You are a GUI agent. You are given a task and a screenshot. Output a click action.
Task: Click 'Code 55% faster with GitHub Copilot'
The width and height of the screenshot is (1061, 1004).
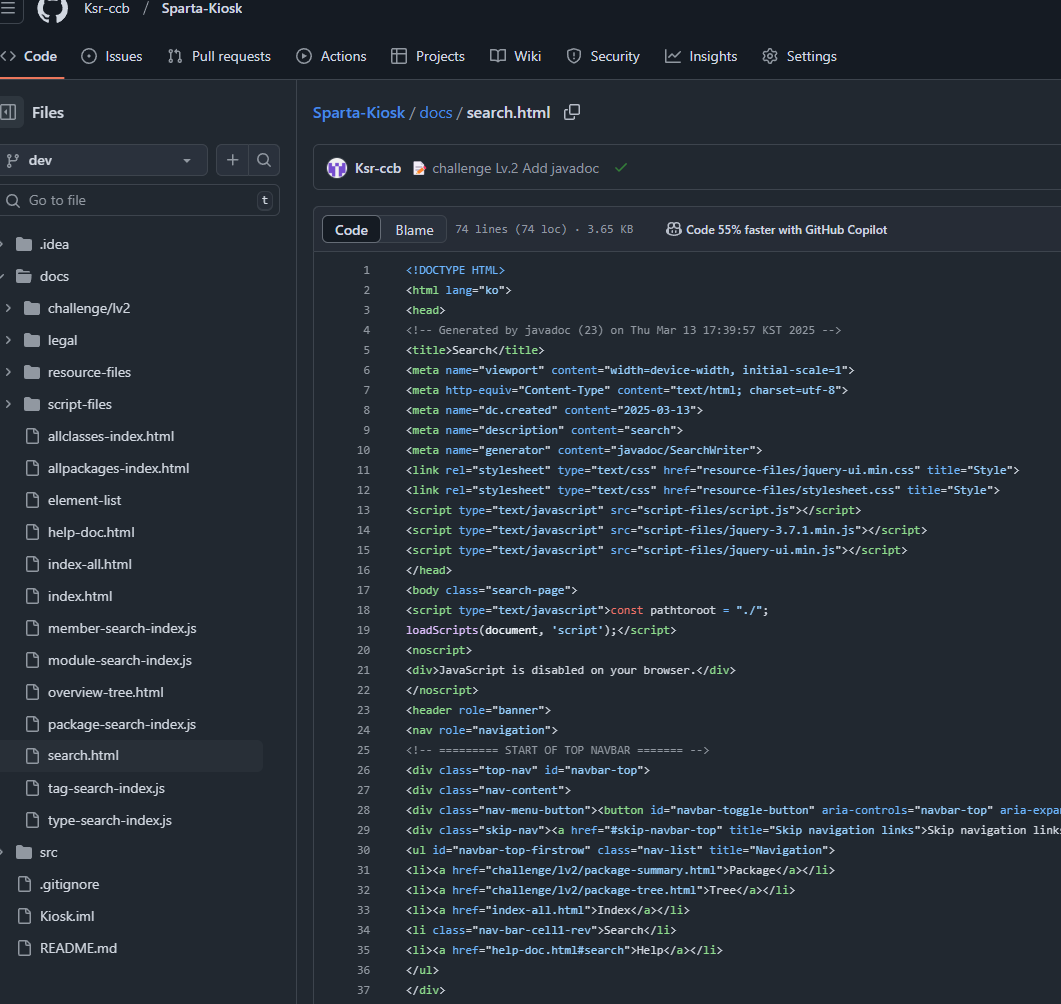[x=786, y=230]
